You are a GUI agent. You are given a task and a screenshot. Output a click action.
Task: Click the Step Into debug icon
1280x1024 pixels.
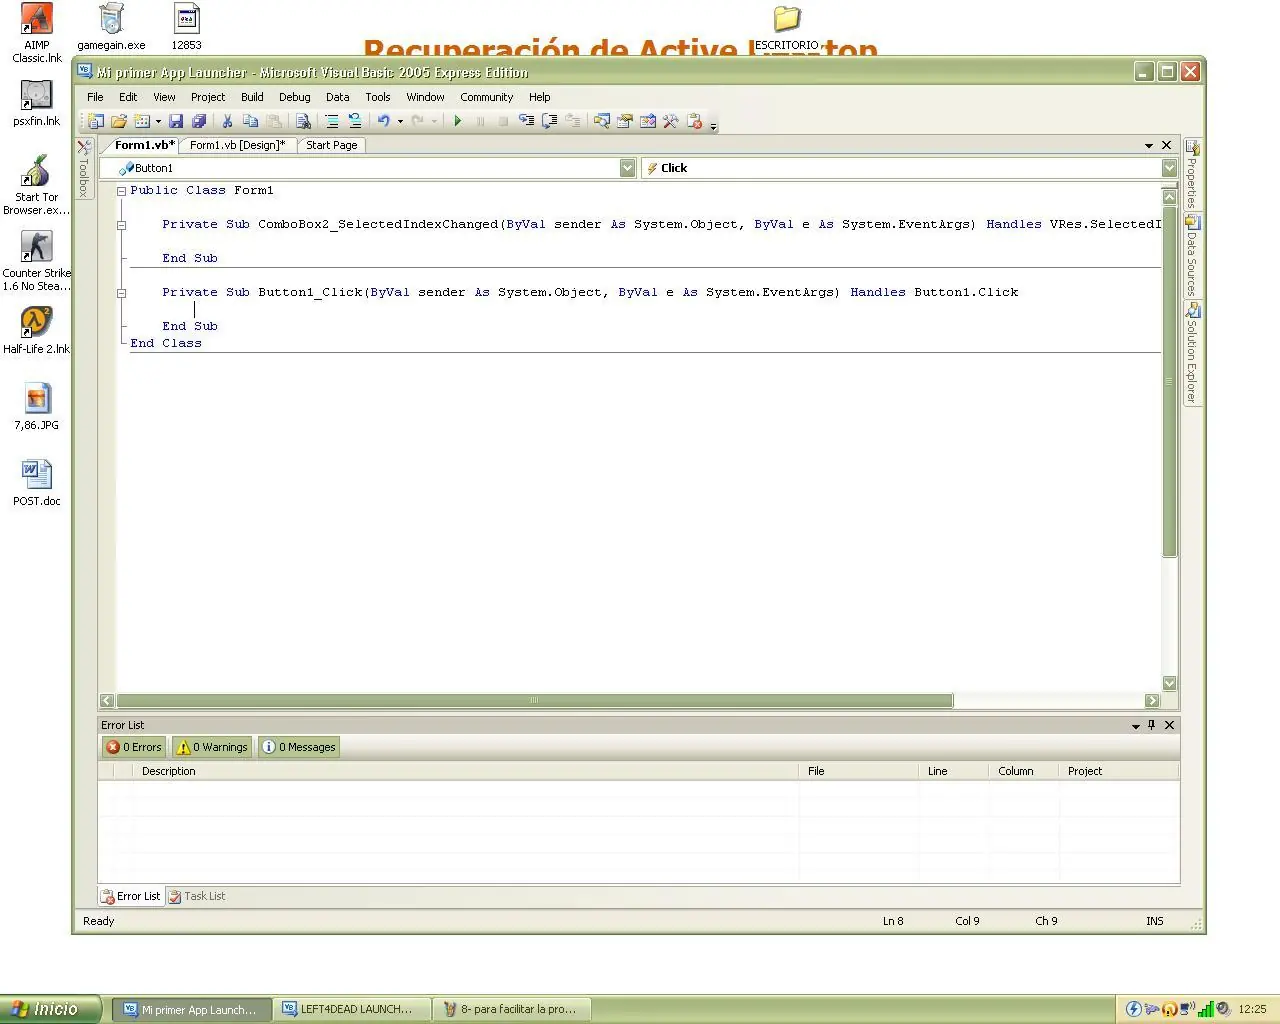point(526,121)
